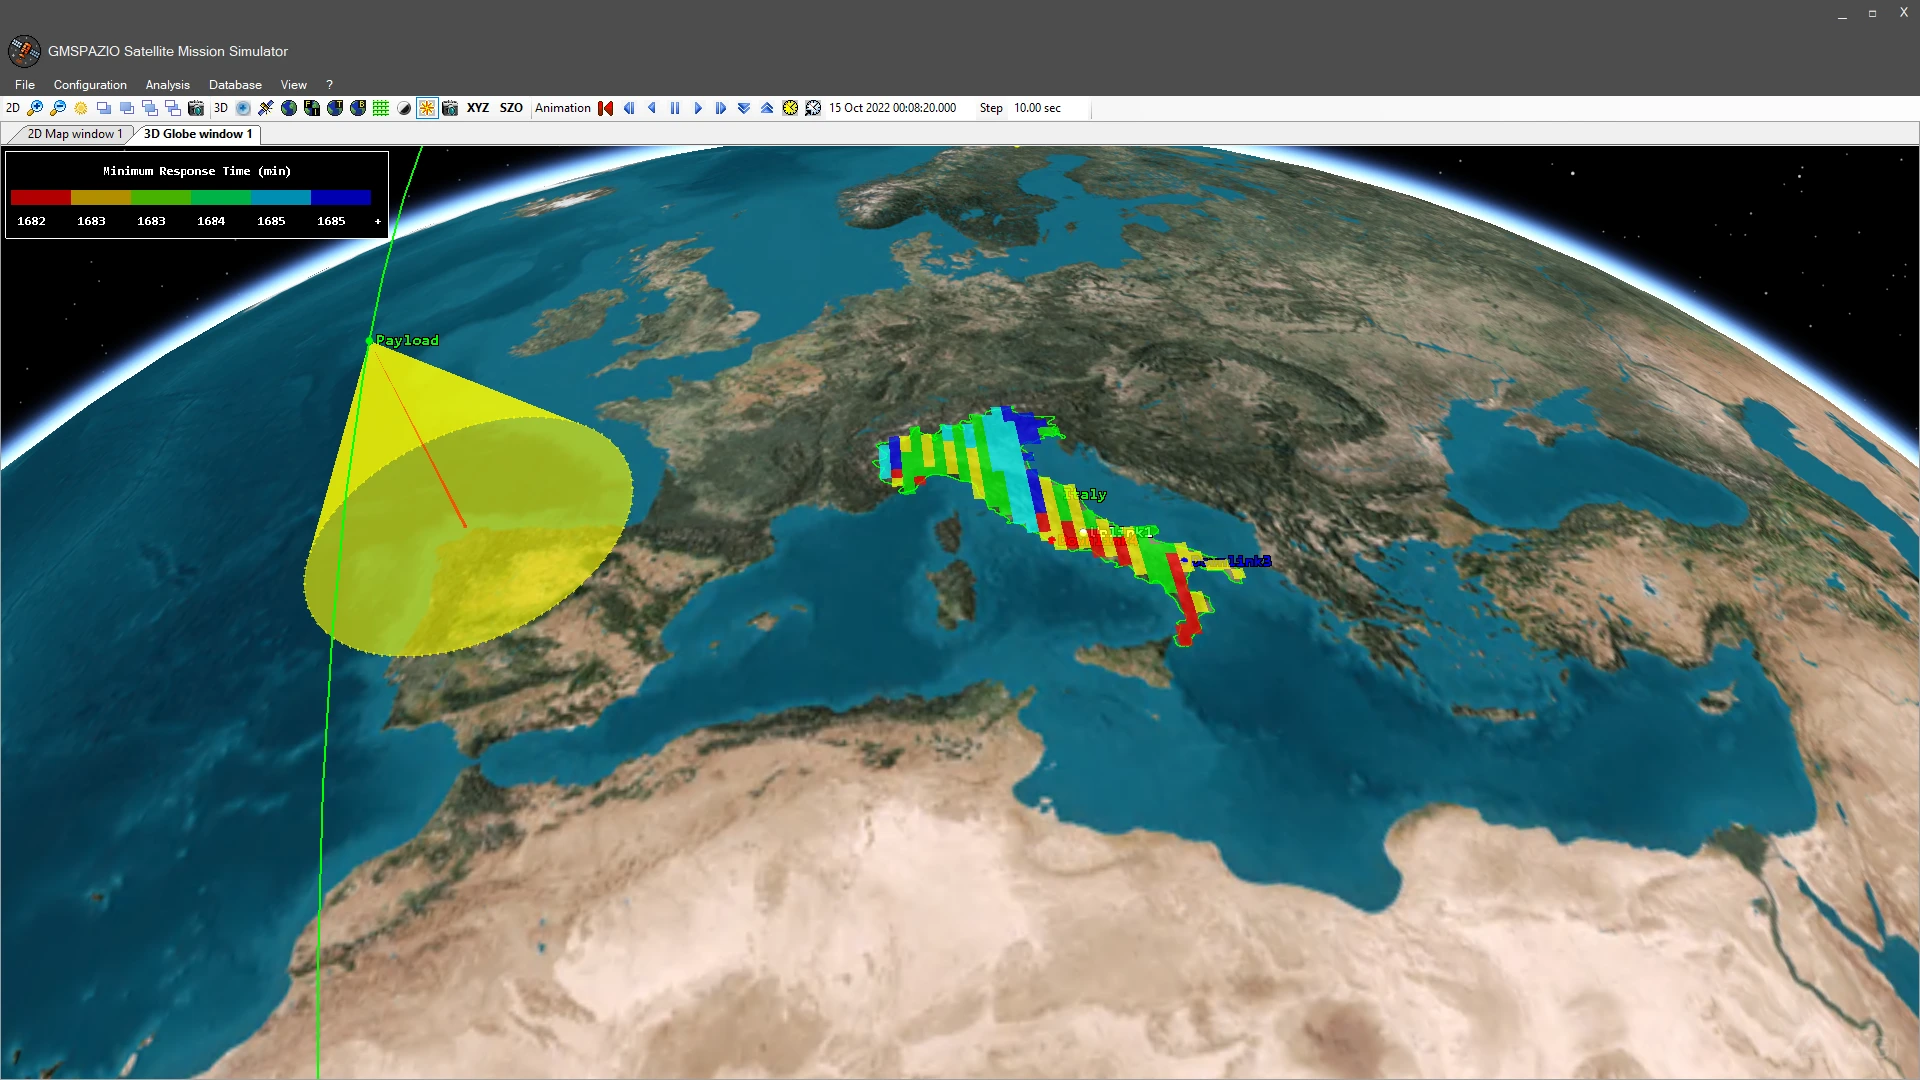Toggle the highlighted star burst icon
The image size is (1920, 1080).
[427, 108]
